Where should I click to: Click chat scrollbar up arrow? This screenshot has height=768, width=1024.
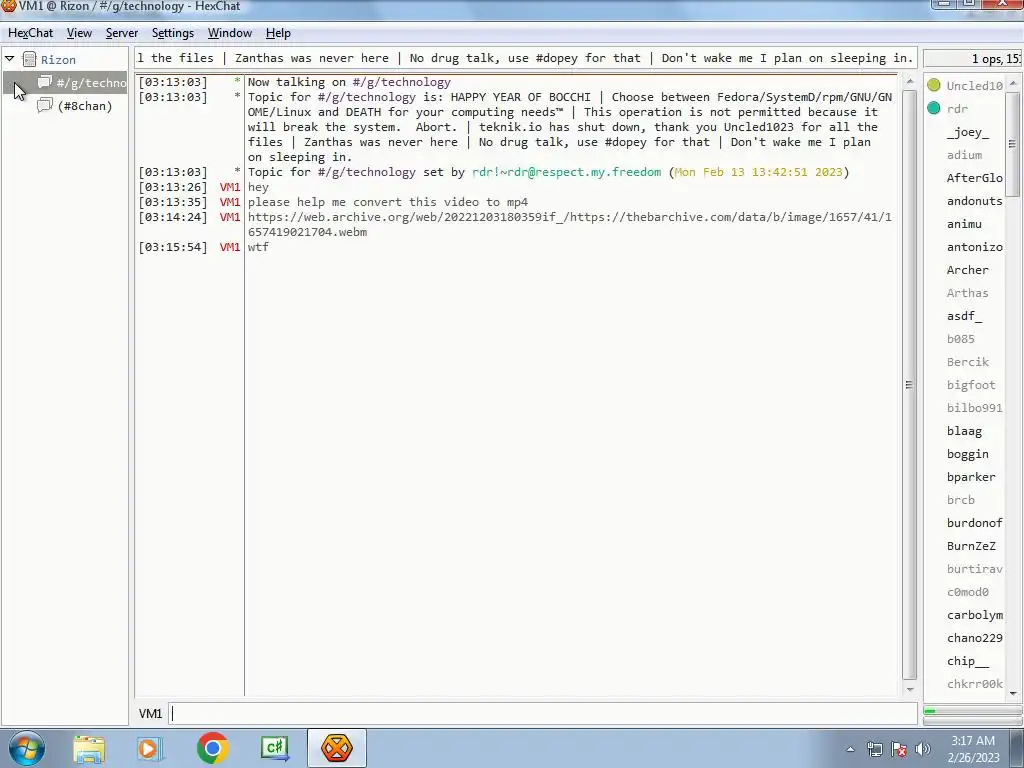point(909,81)
